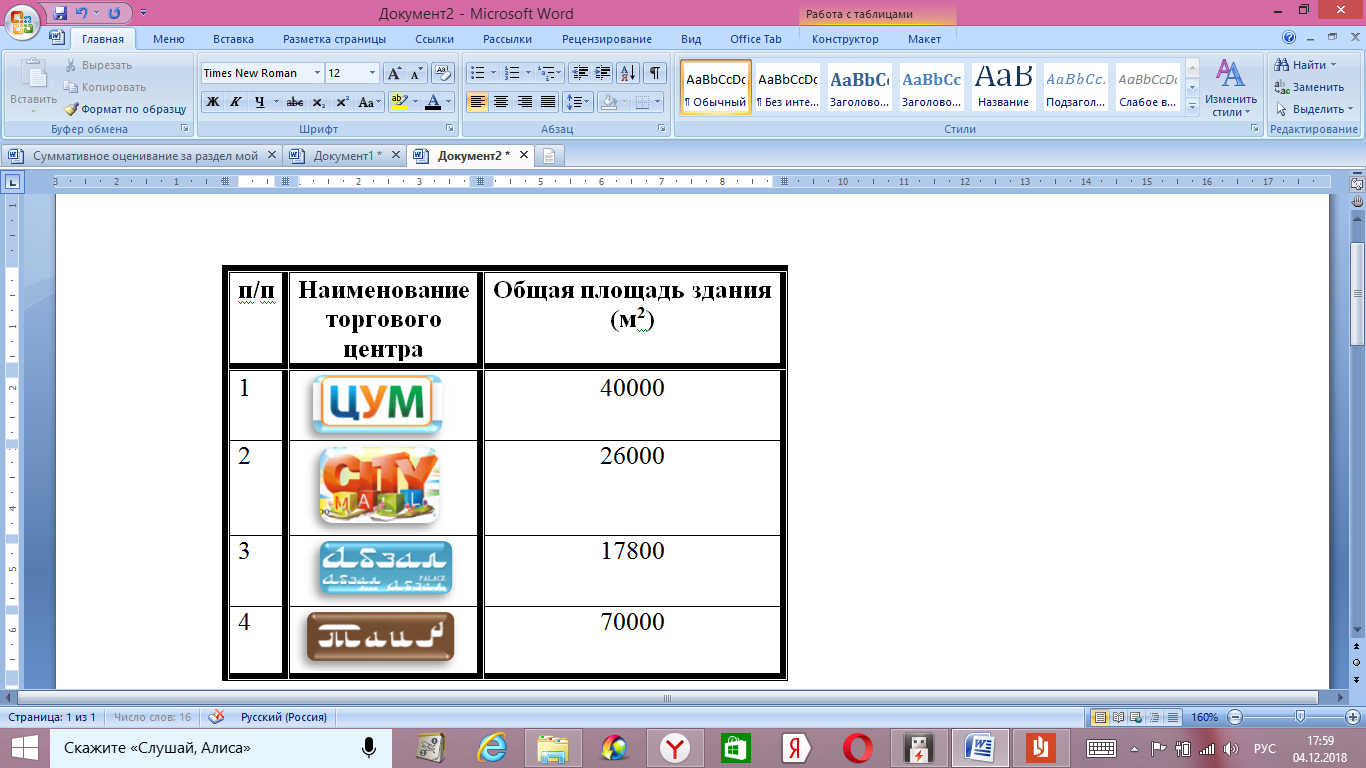Open Word help with question mark icon

pos(1289,37)
